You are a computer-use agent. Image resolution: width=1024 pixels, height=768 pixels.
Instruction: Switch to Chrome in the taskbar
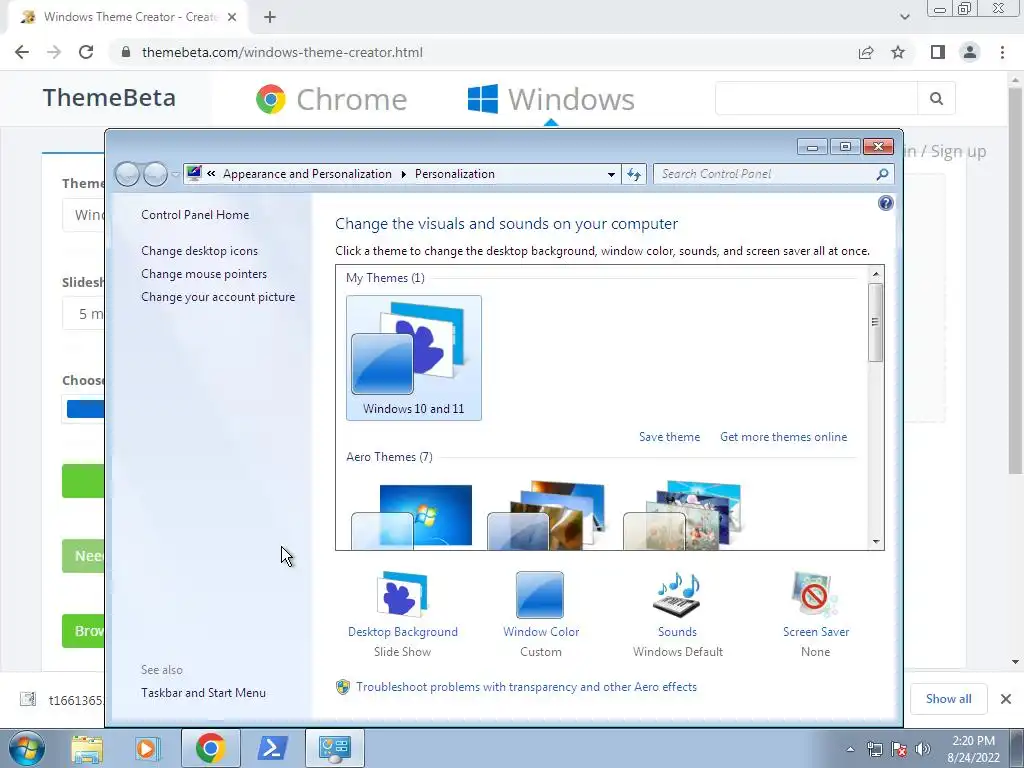[210, 748]
